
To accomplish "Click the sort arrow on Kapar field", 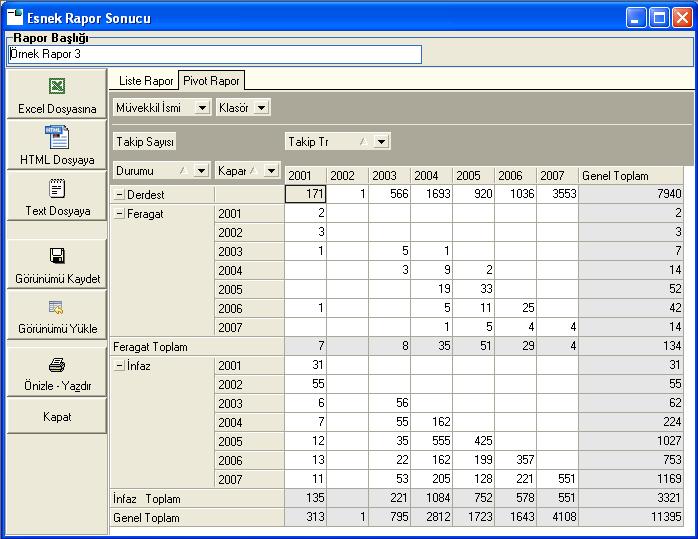I will [x=254, y=170].
